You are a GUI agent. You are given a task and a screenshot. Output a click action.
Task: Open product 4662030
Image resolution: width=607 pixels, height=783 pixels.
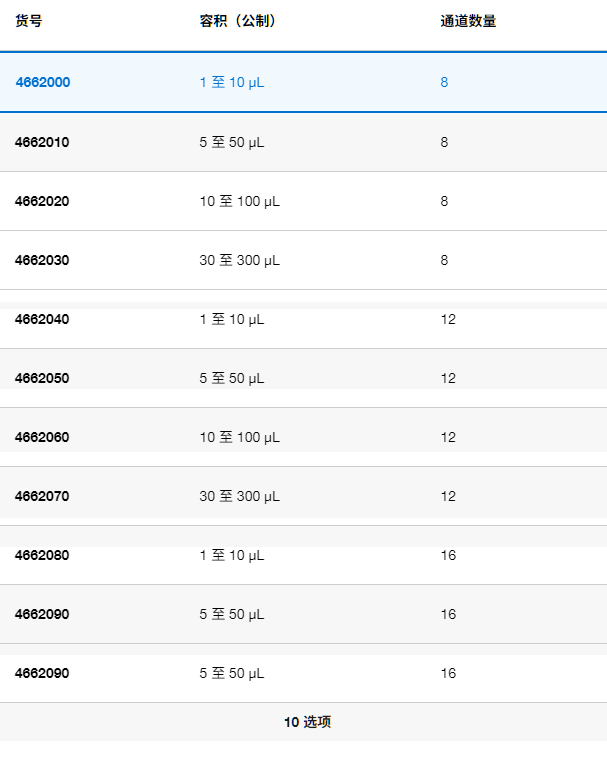click(x=42, y=260)
